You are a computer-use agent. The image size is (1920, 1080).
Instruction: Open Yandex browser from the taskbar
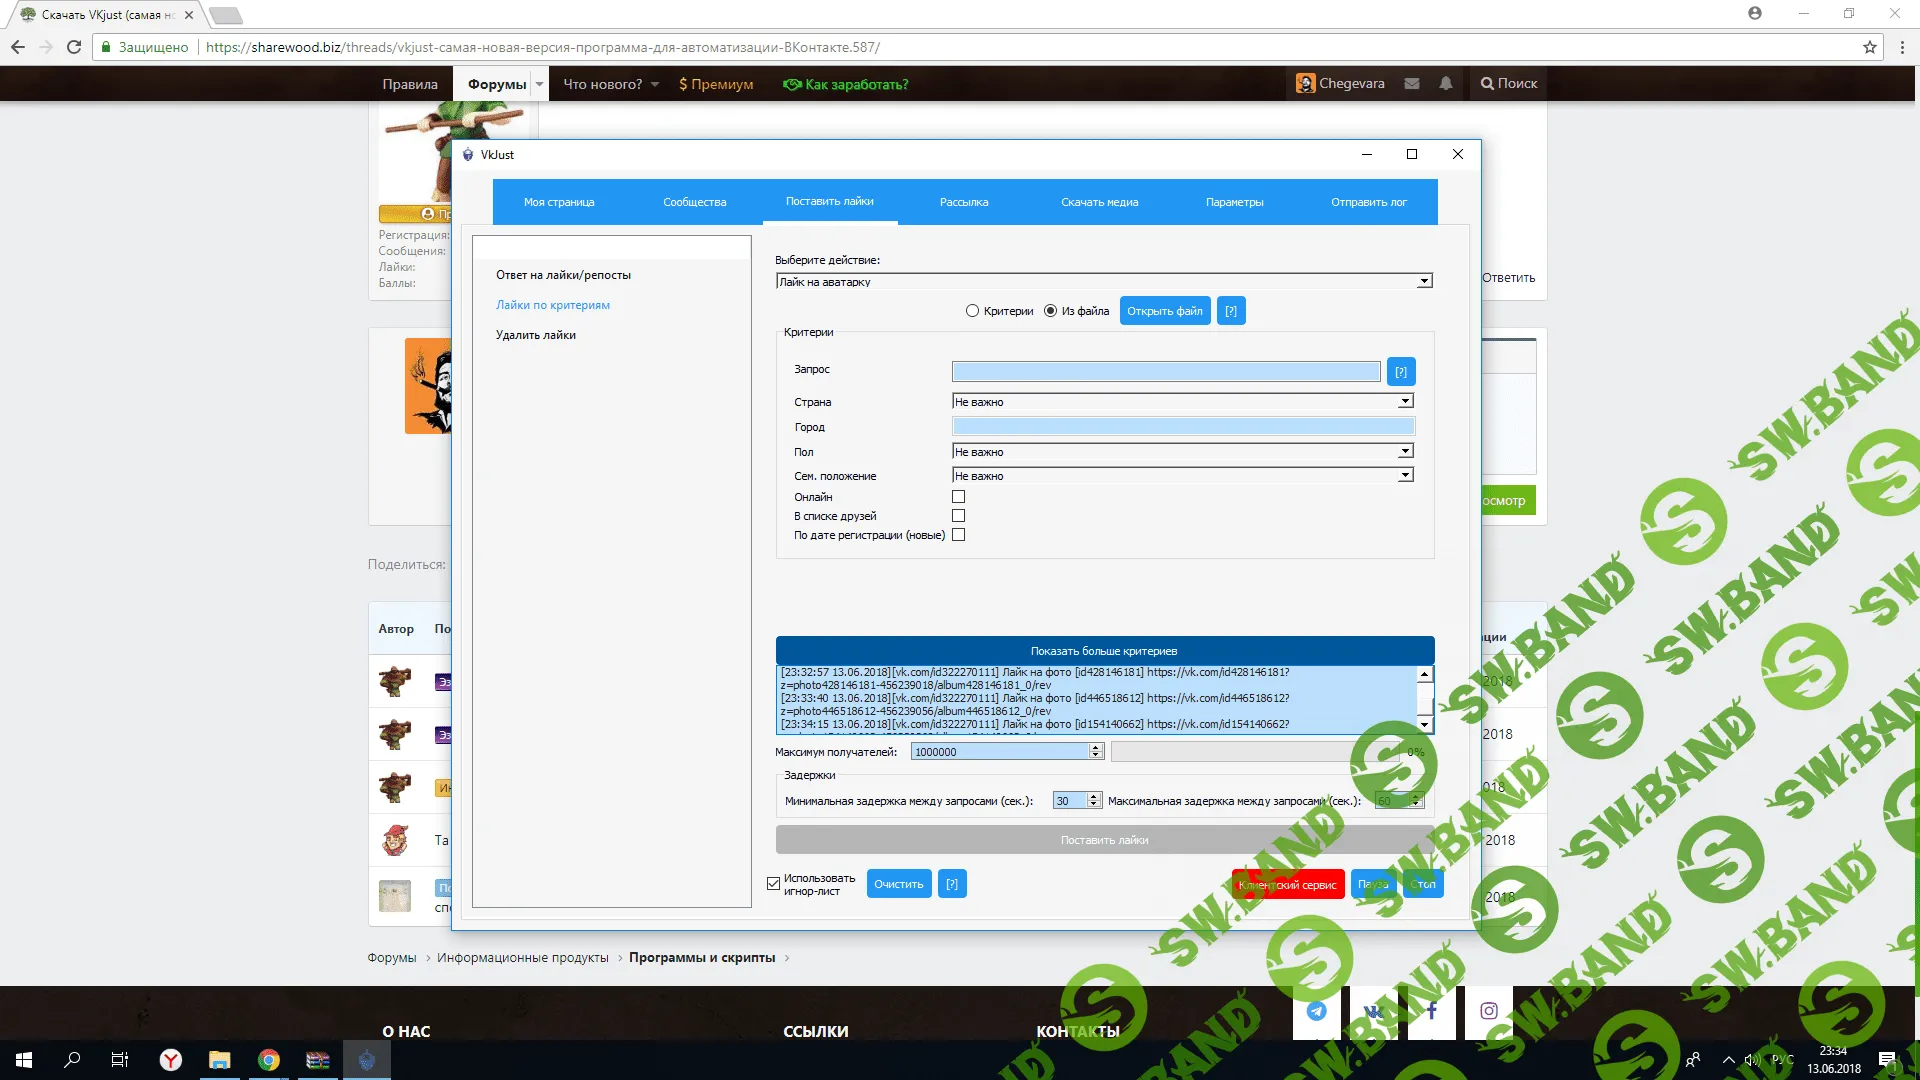[x=171, y=1060]
